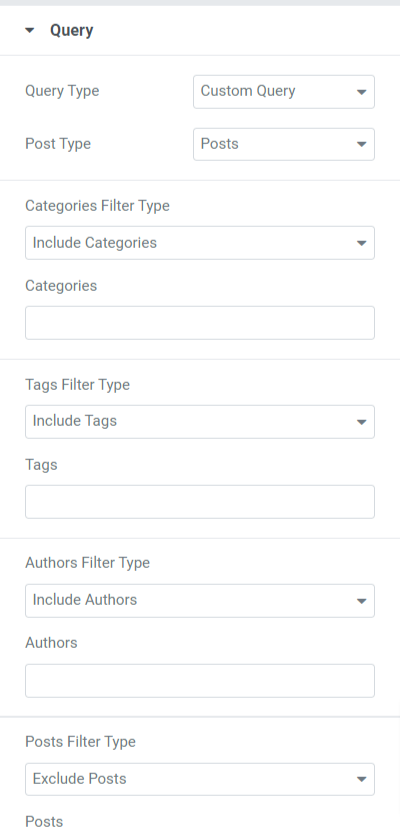400x836 pixels.
Task: Click the arrow icon on Custom Query select
Action: pyautogui.click(x=362, y=92)
